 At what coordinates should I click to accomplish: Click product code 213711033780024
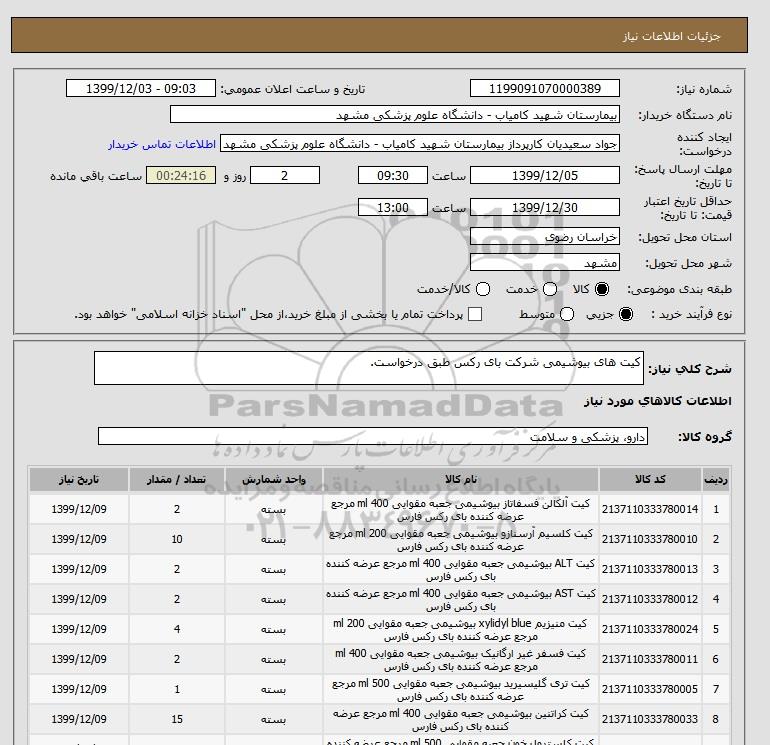pyautogui.click(x=650, y=629)
